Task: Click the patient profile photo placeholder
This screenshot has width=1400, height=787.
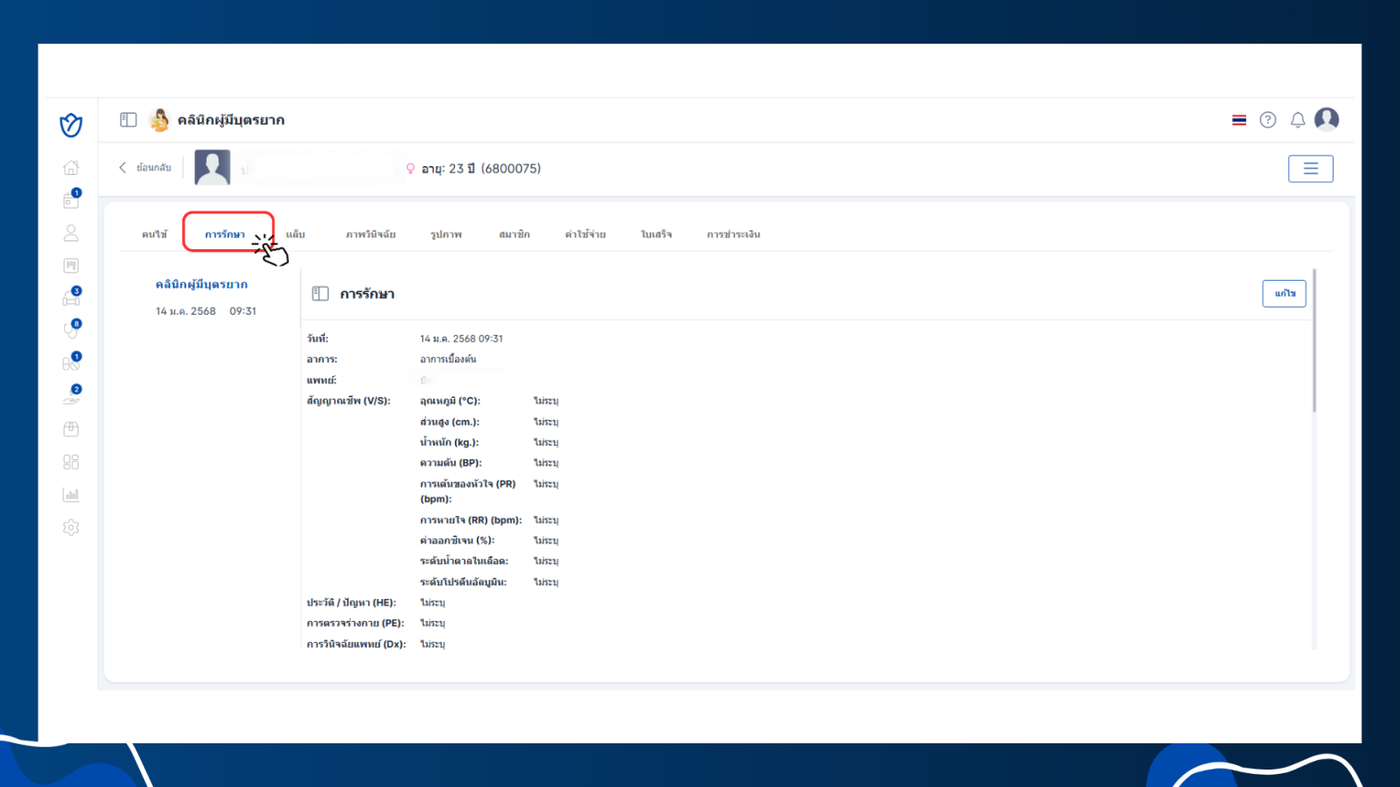Action: (212, 168)
